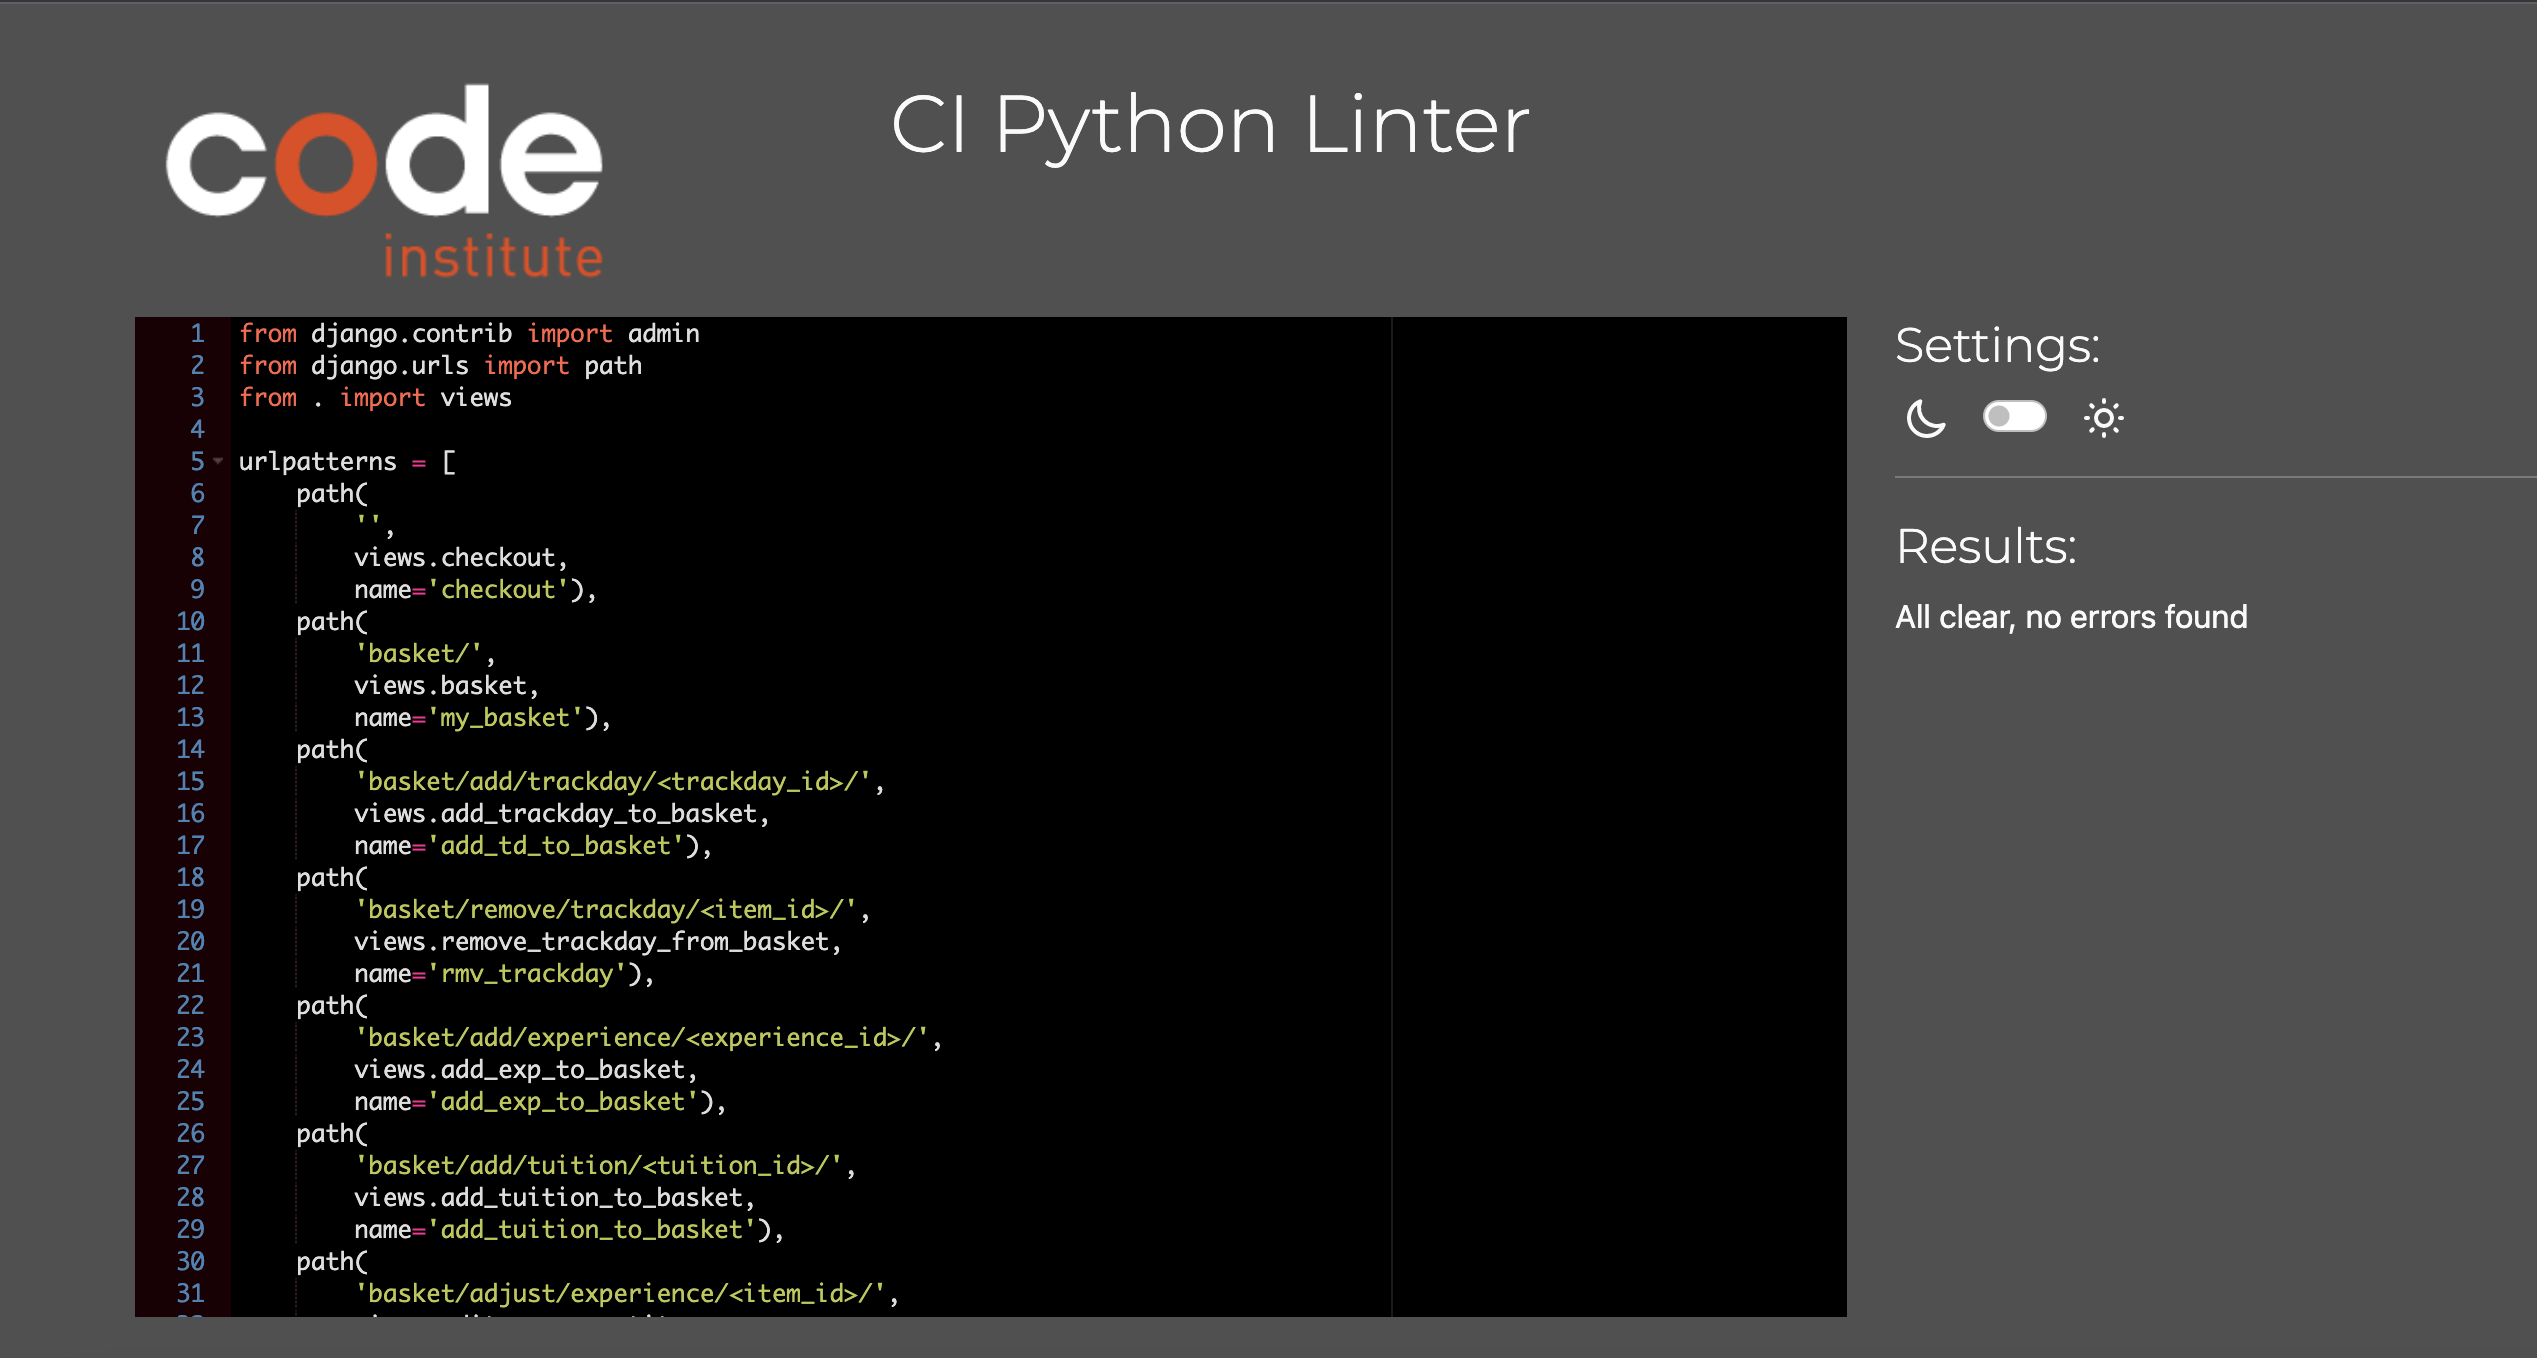Image resolution: width=2537 pixels, height=1358 pixels.
Task: Click 'from django.urls import path' line
Action: (440, 365)
